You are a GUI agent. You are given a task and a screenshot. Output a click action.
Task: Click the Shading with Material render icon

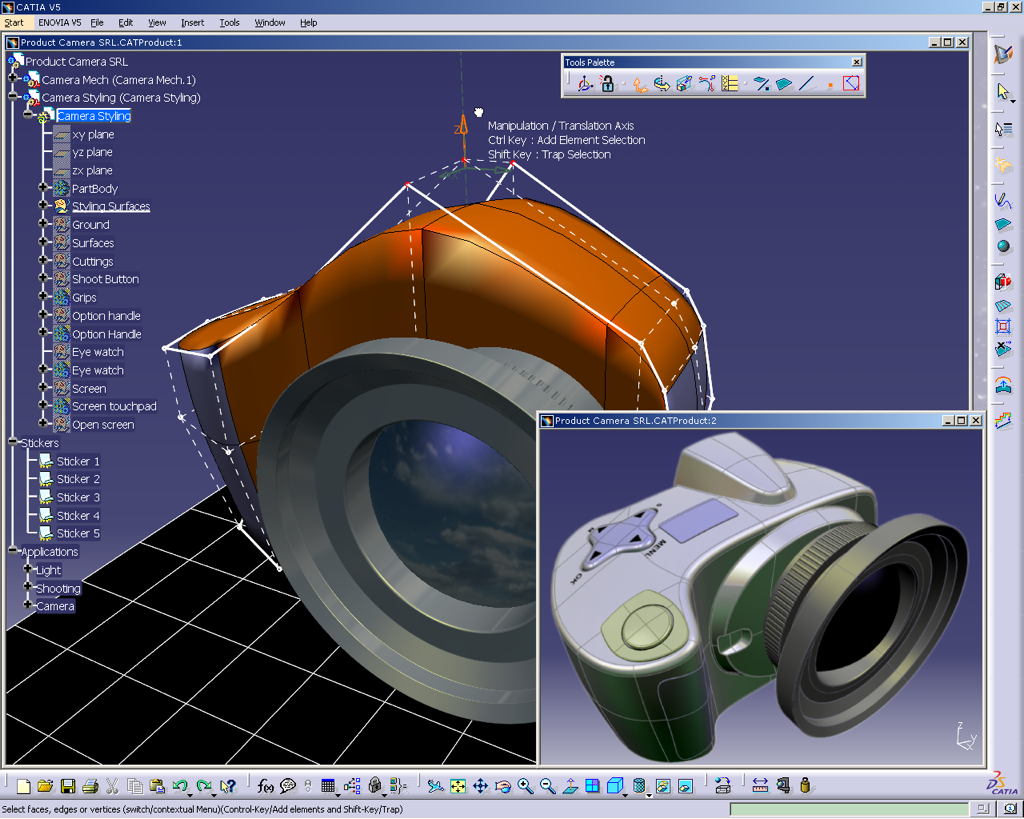tap(640, 786)
